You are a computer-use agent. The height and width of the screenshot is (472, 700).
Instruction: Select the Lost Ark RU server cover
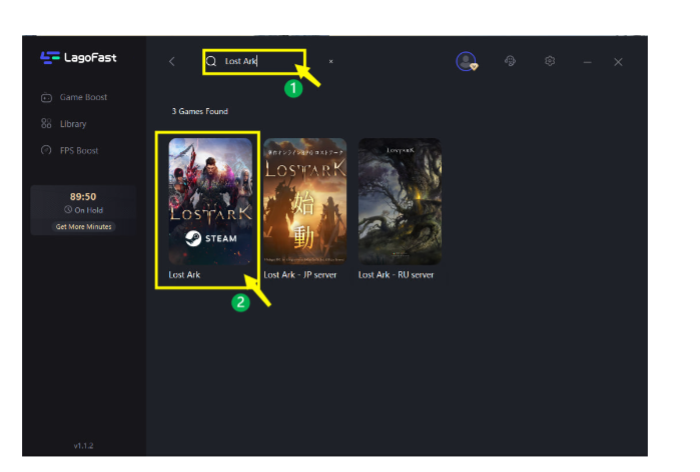point(400,201)
